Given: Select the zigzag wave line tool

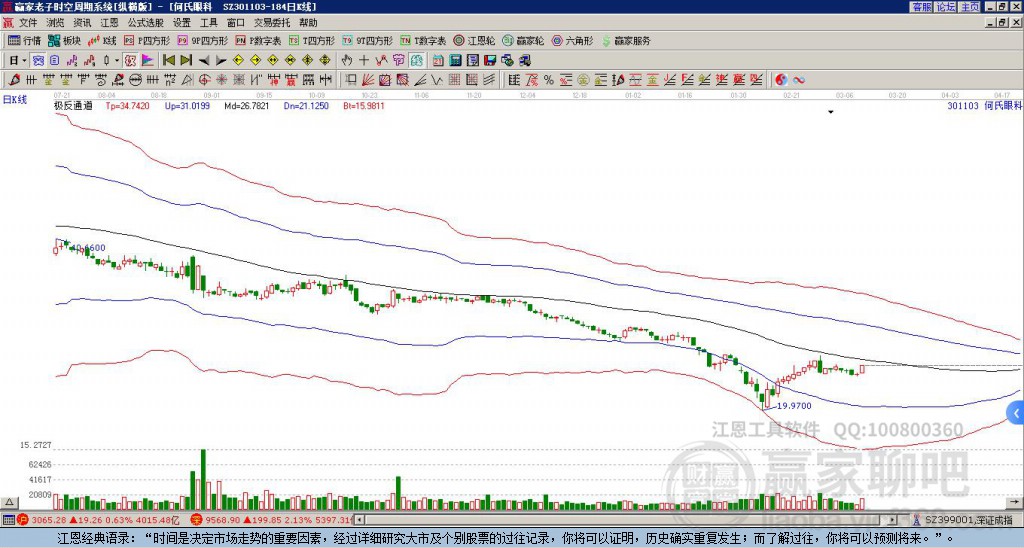Looking at the screenshot, I should click(x=436, y=80).
